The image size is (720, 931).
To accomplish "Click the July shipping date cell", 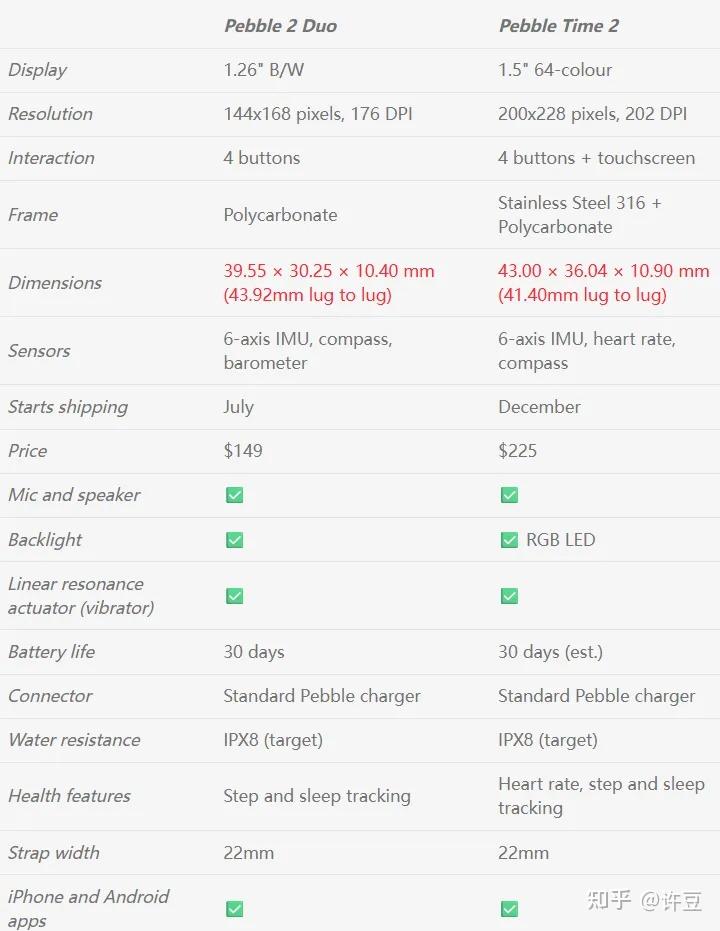I will point(238,407).
